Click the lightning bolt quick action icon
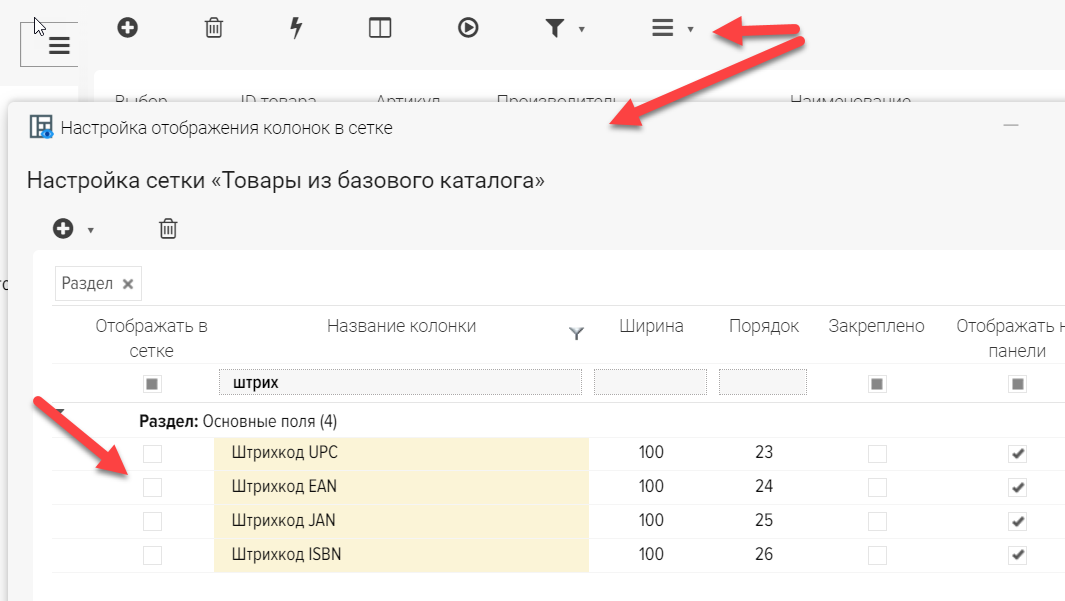The width and height of the screenshot is (1065, 601). click(x=296, y=28)
